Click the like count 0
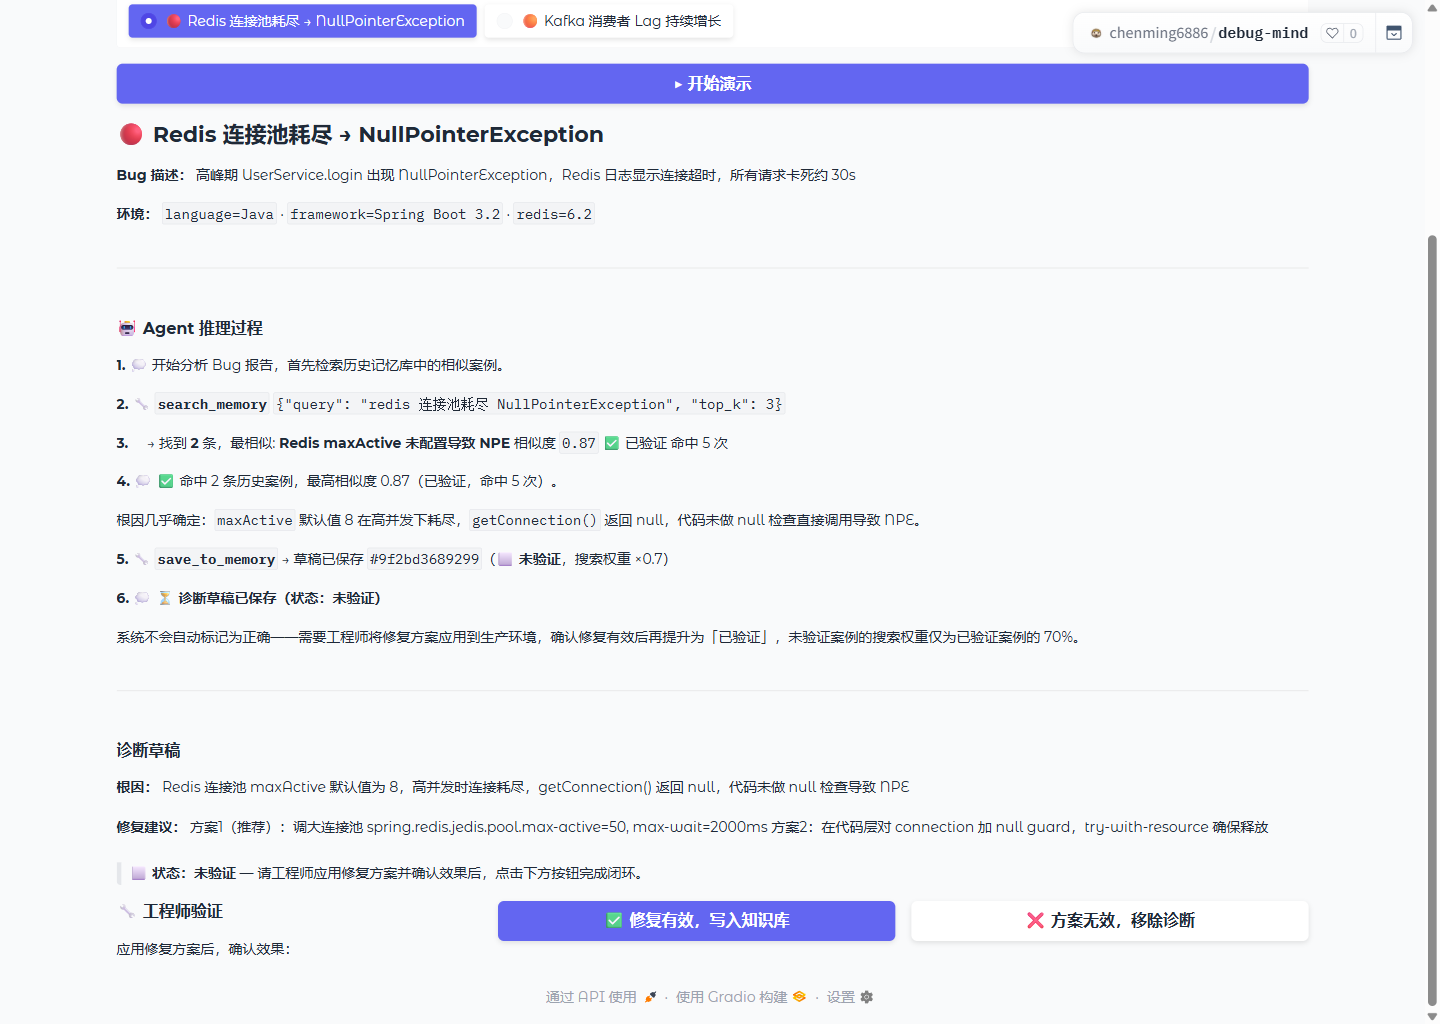Image resolution: width=1440 pixels, height=1024 pixels. [x=1353, y=33]
